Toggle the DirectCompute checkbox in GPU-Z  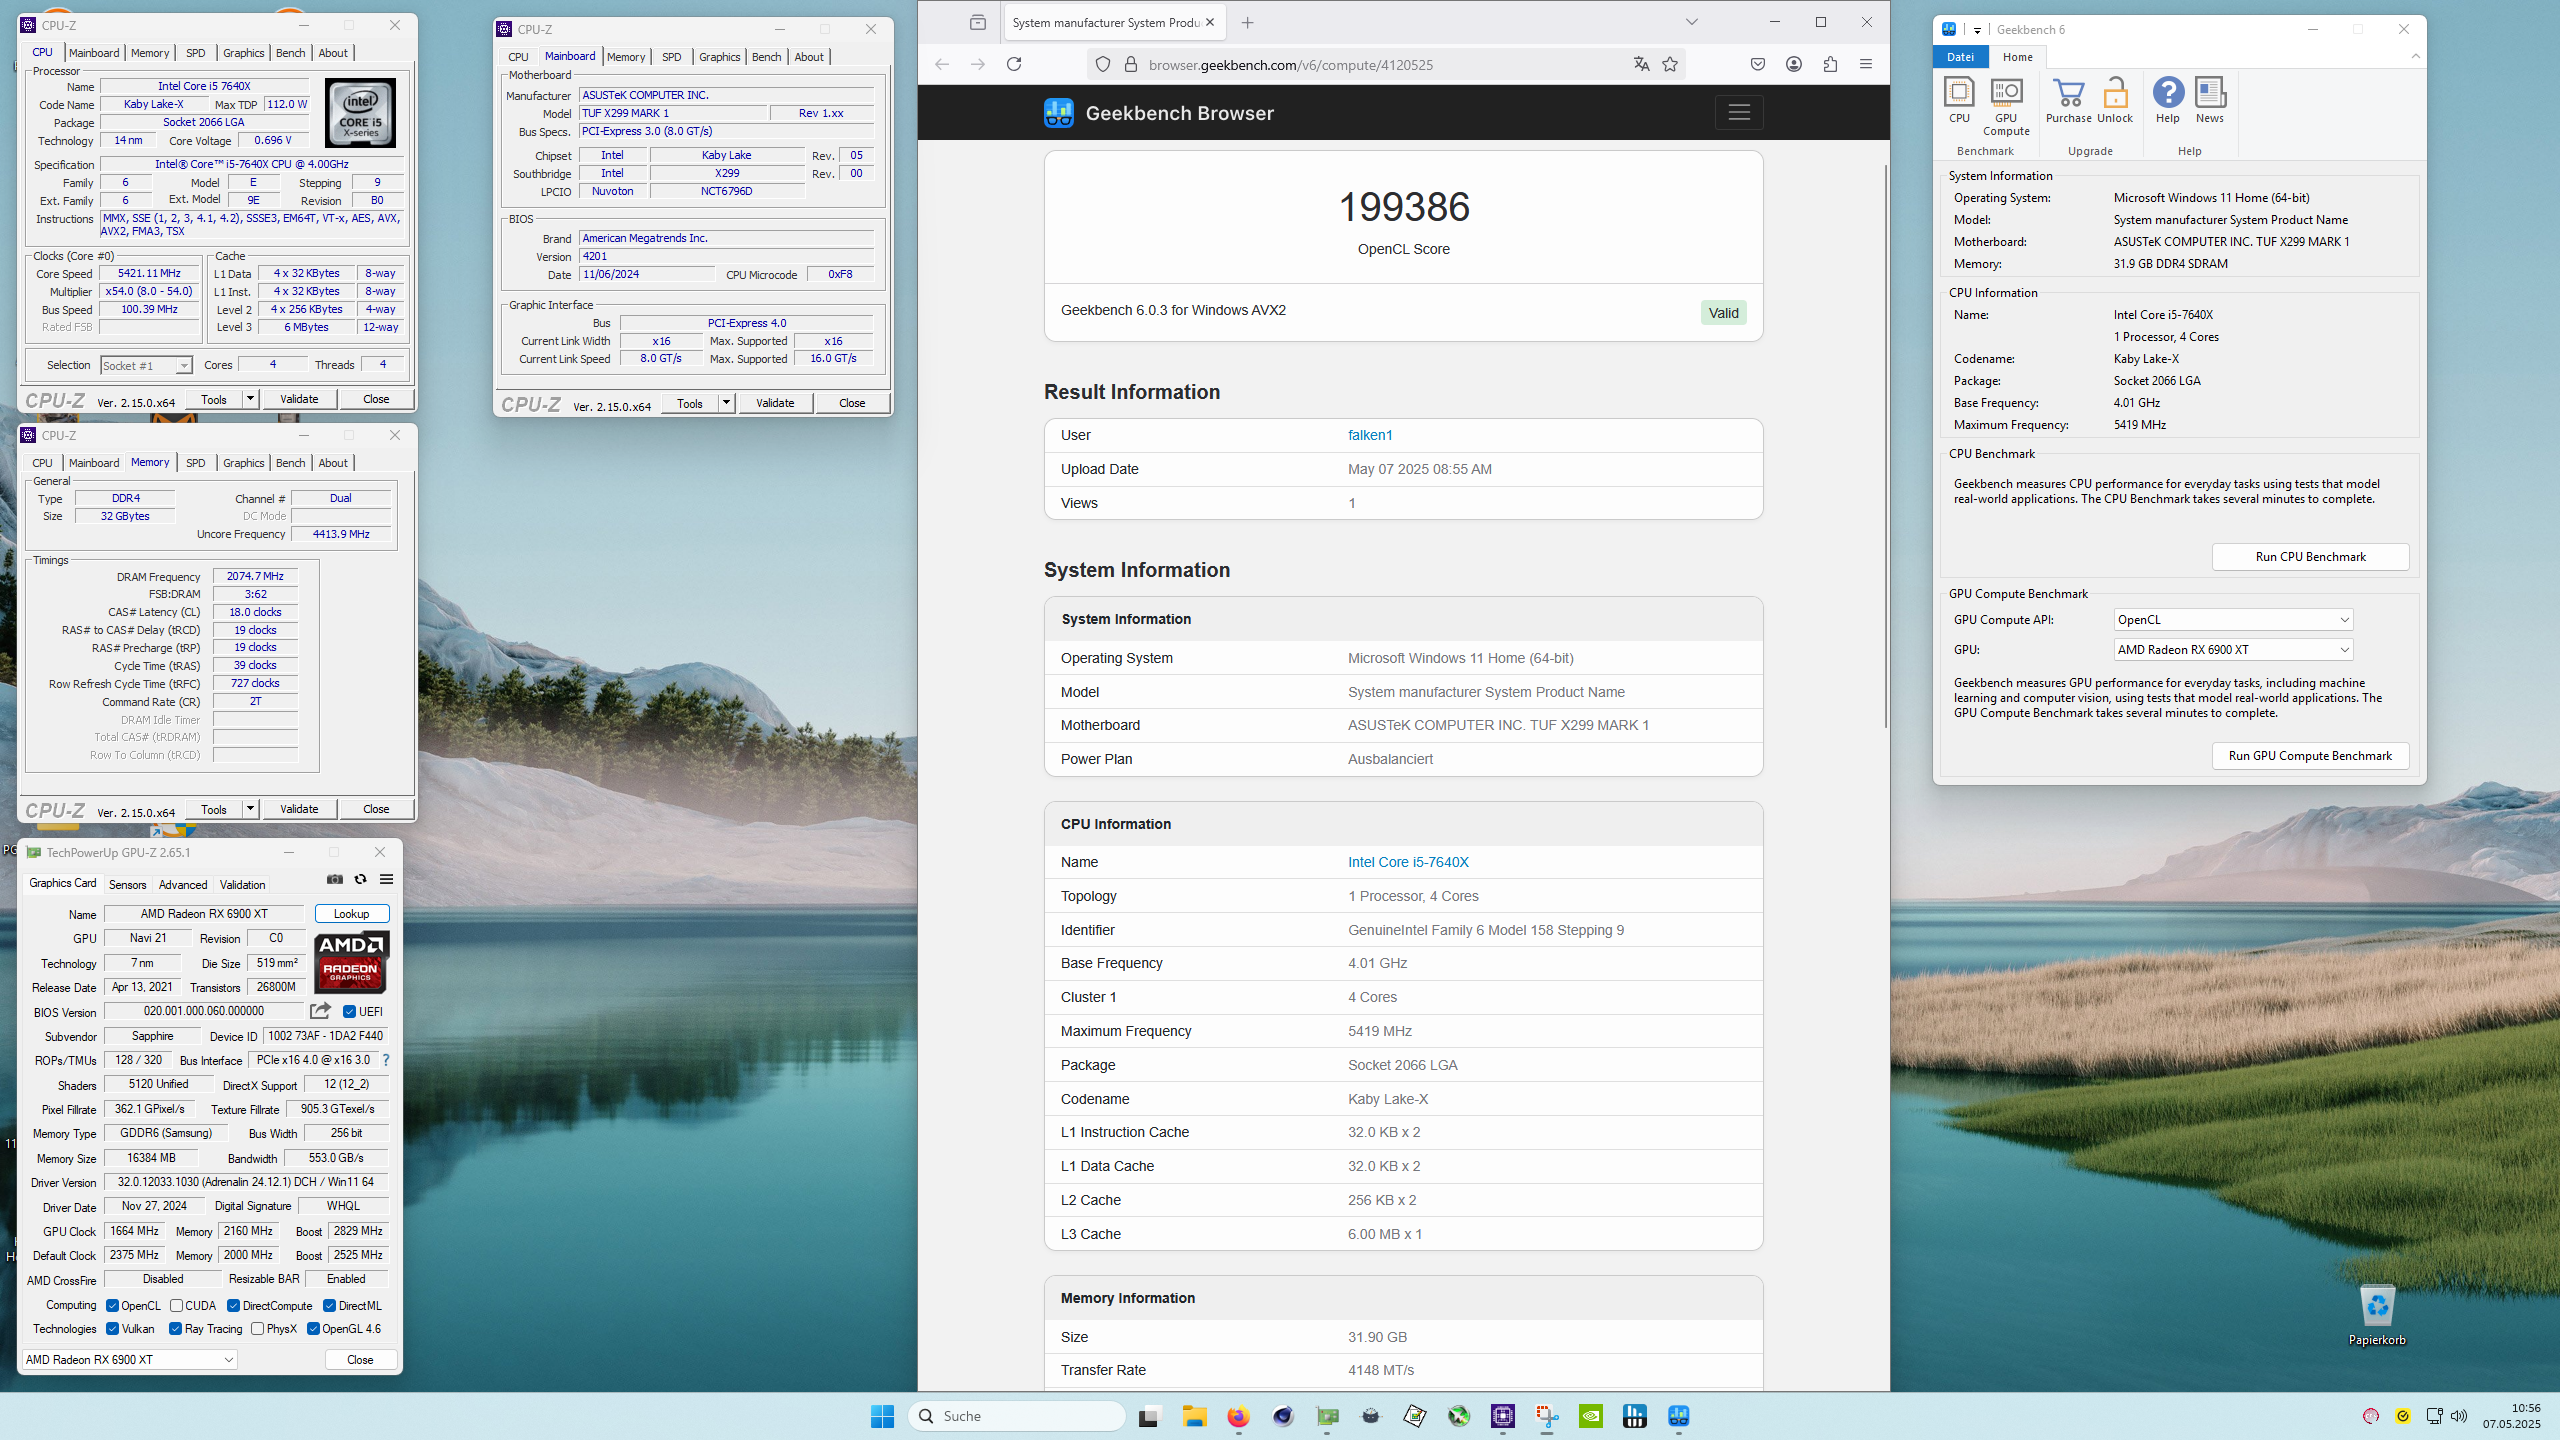(233, 1305)
